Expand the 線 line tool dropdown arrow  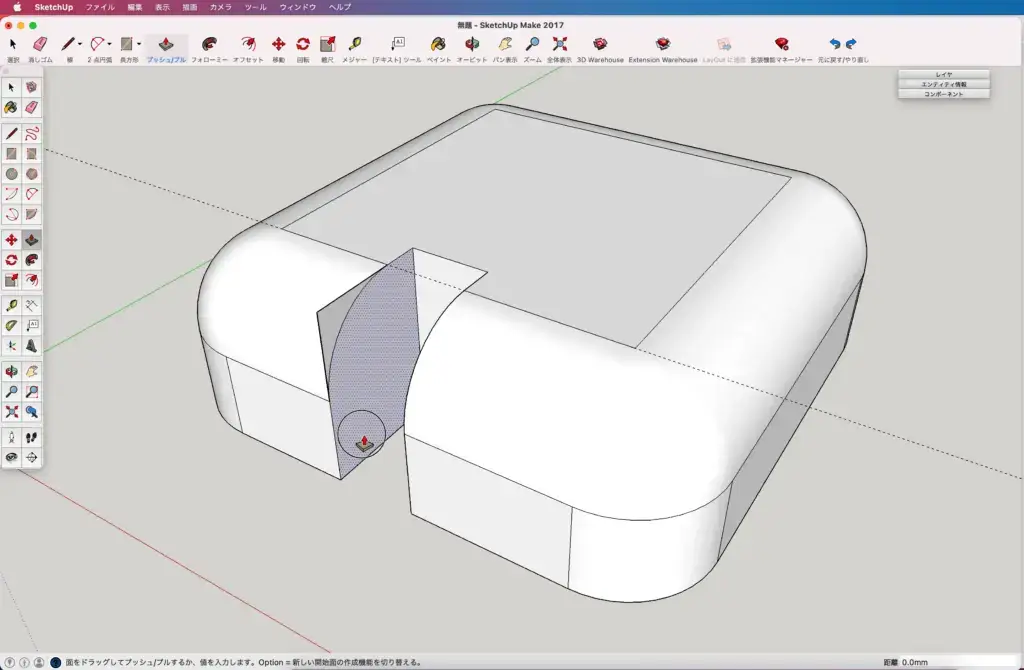tap(80, 44)
